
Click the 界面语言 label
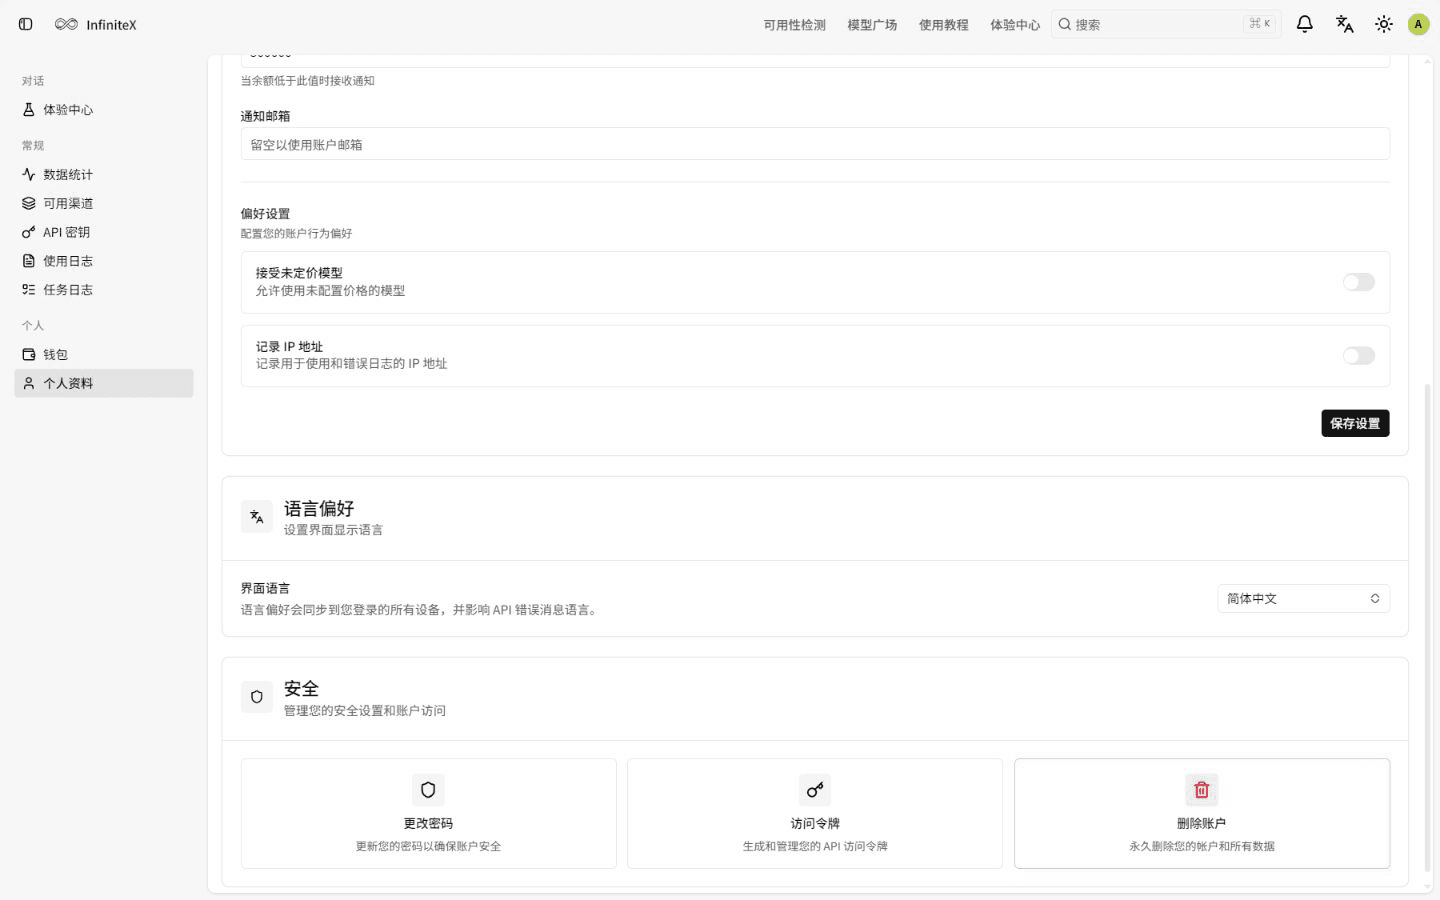click(265, 588)
